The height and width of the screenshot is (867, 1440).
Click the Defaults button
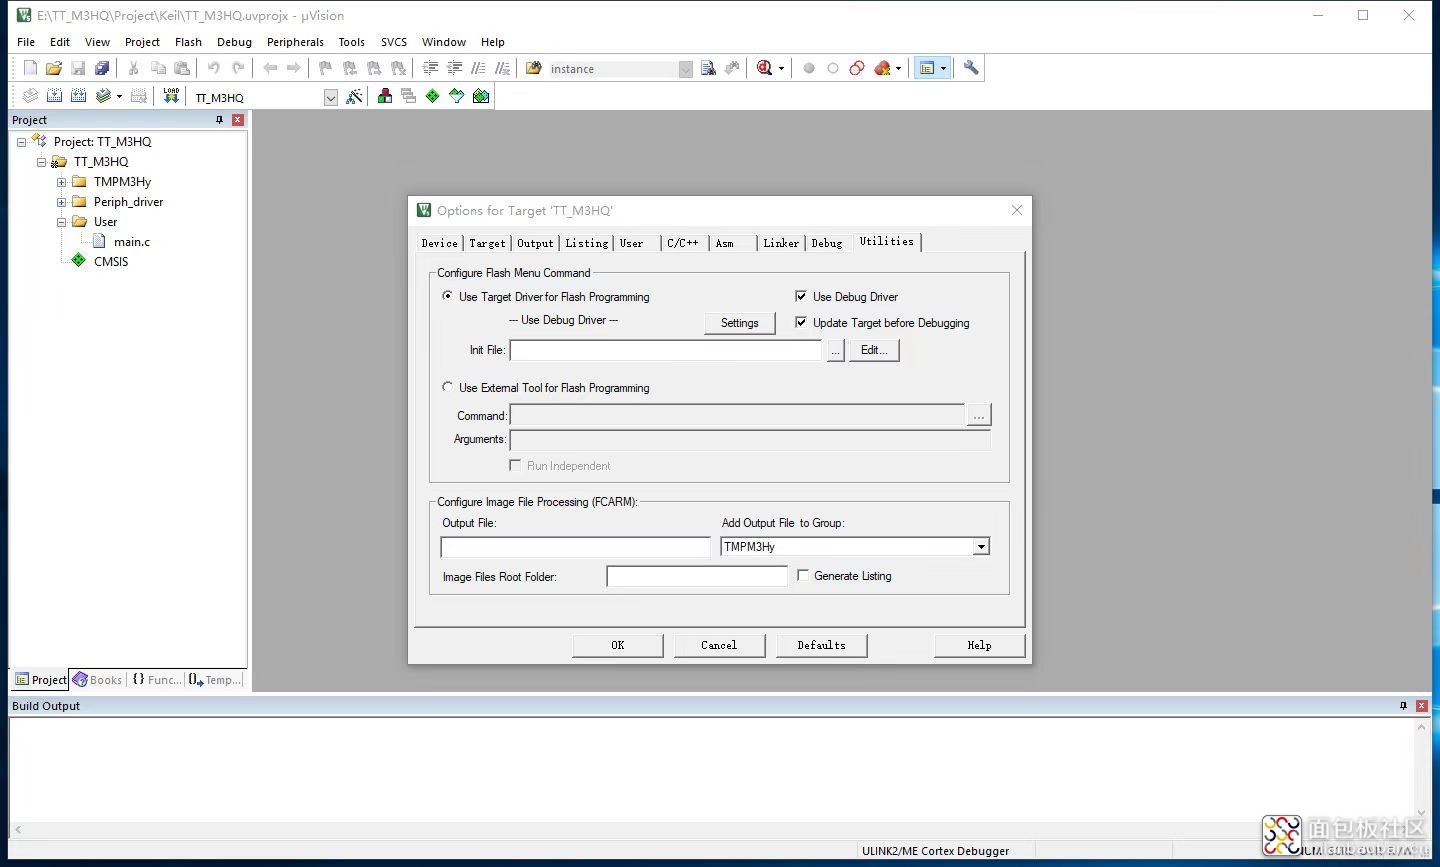821,645
